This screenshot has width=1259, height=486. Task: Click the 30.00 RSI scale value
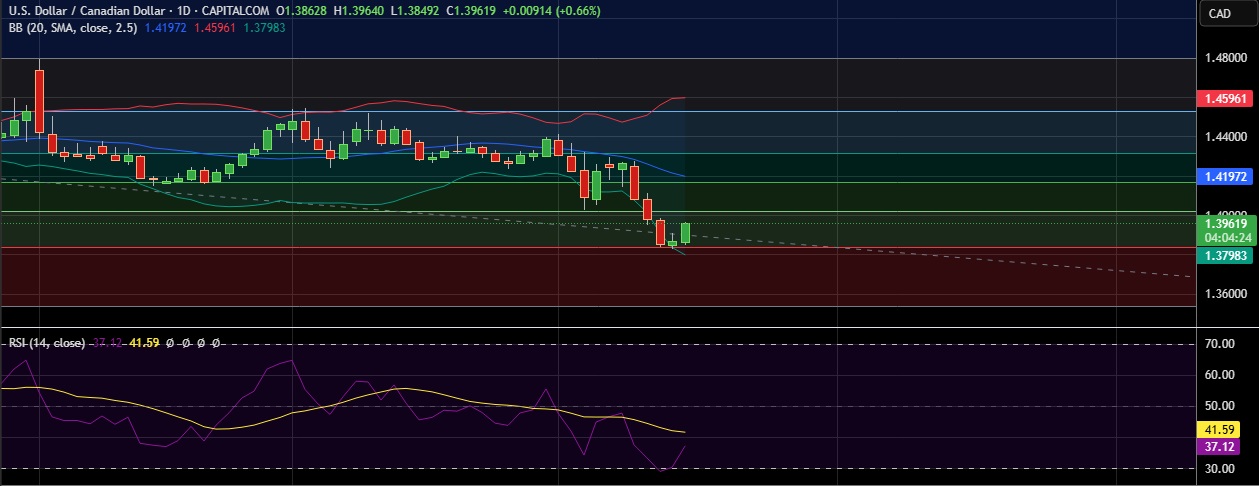tap(1221, 468)
